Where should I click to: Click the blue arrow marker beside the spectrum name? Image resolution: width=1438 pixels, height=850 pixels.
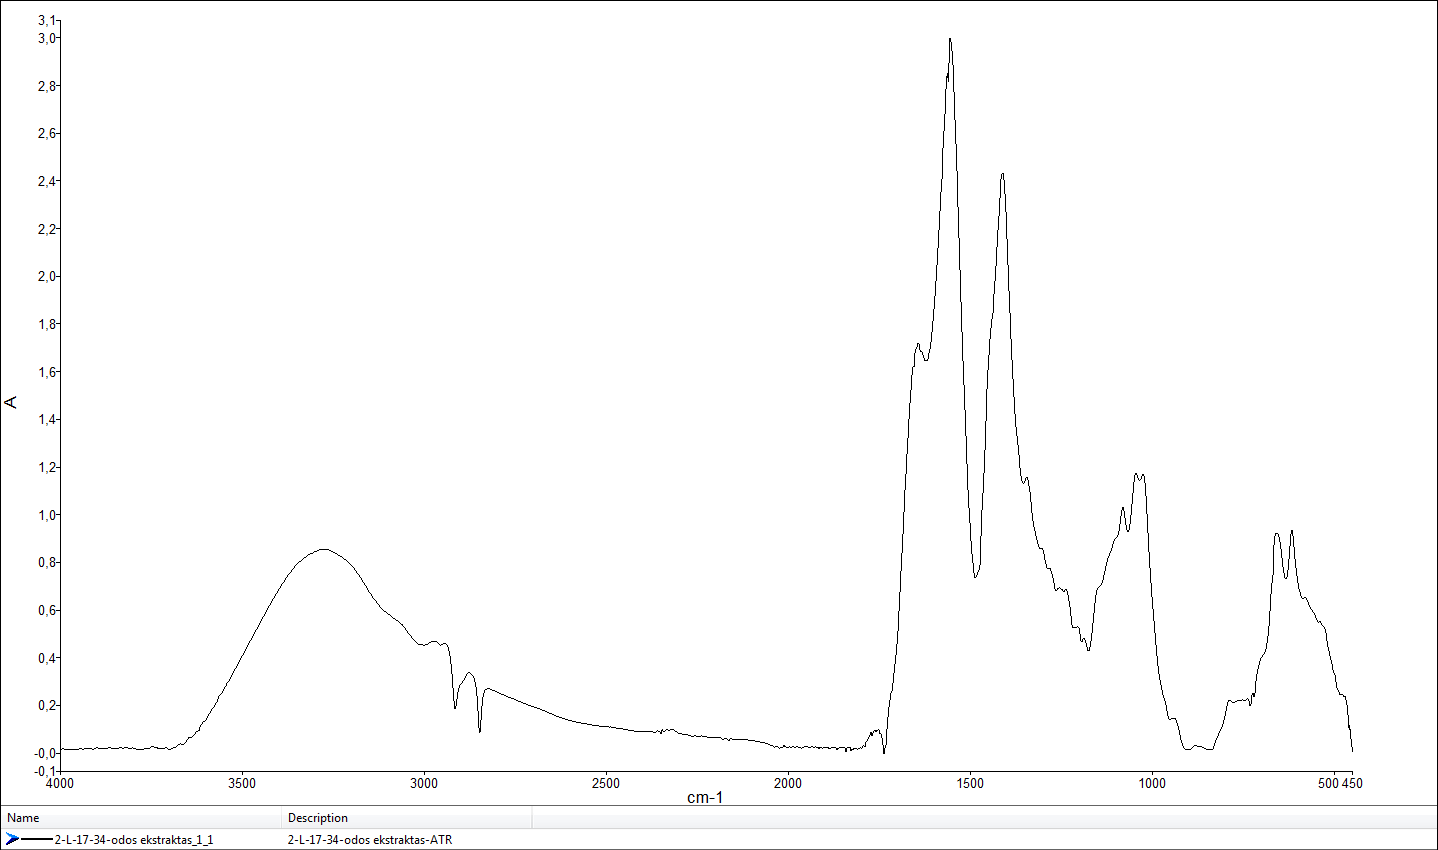12,839
